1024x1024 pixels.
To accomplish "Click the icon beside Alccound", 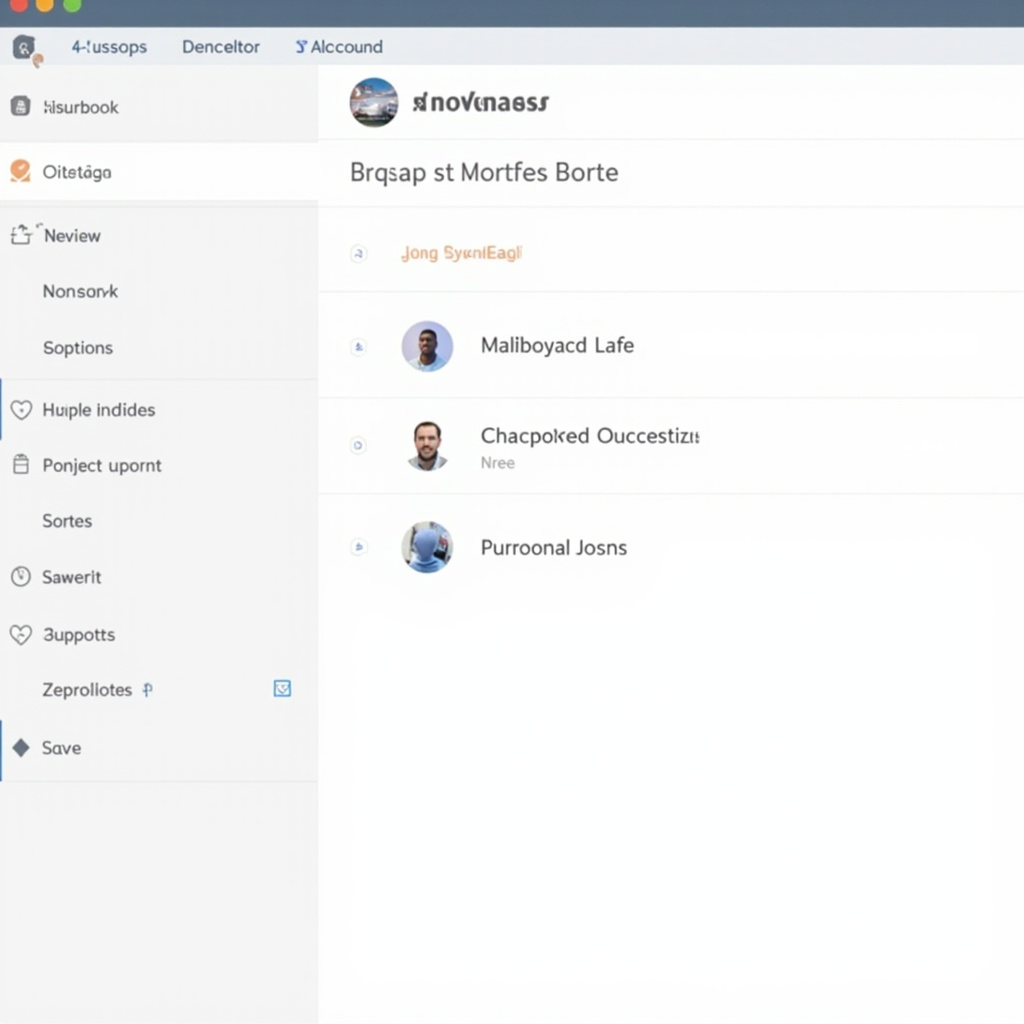I will [x=301, y=47].
